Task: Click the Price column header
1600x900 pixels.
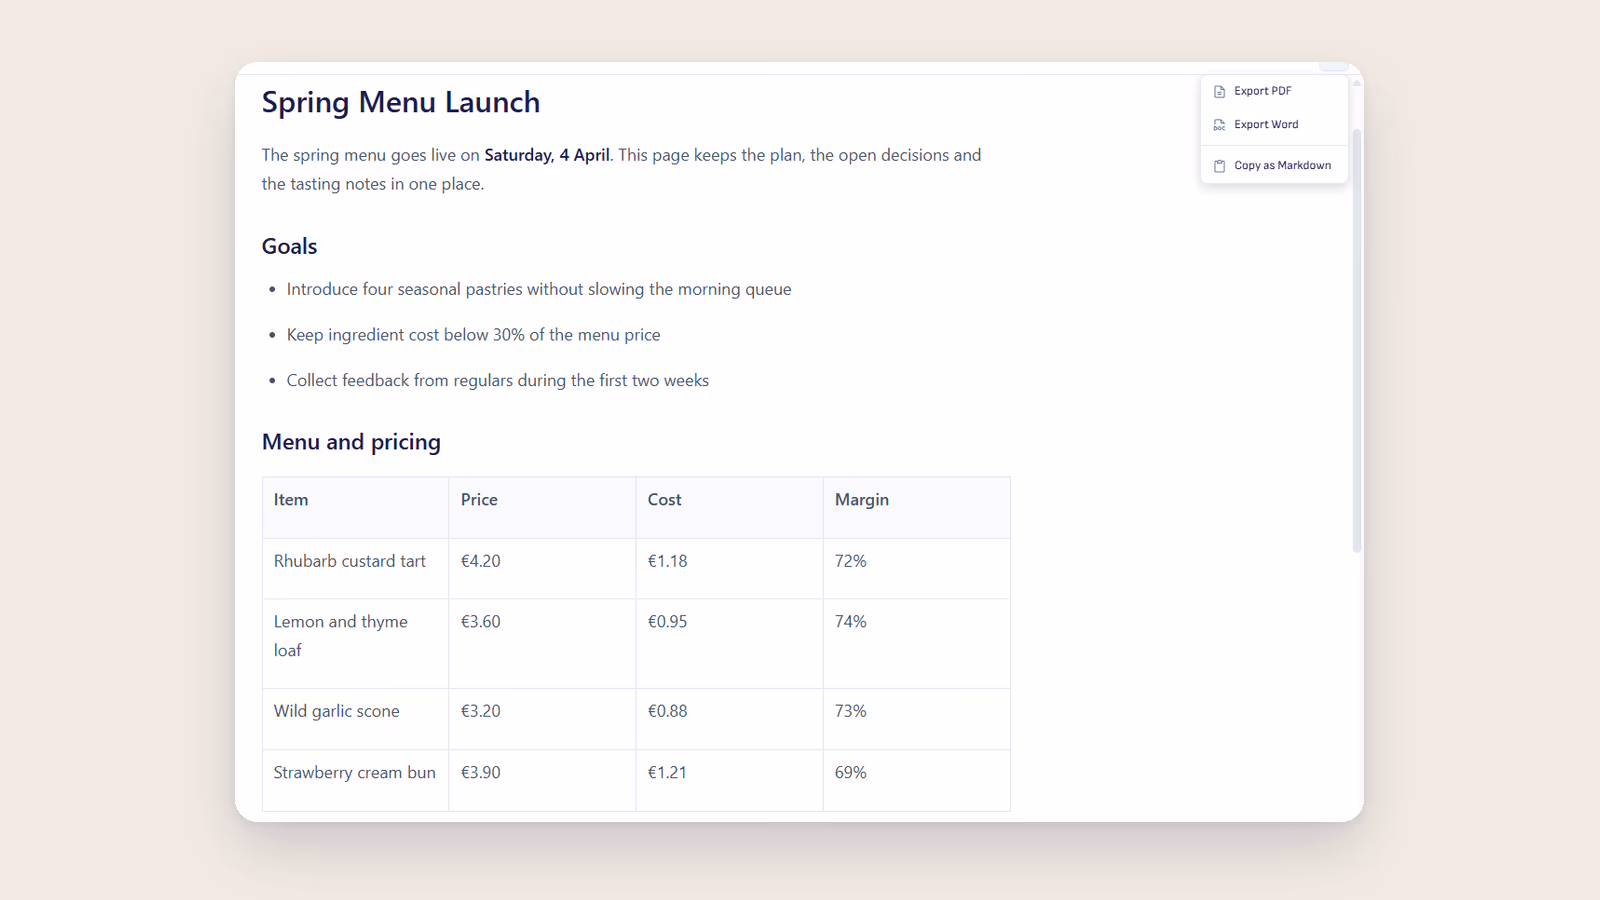Action: coord(542,508)
